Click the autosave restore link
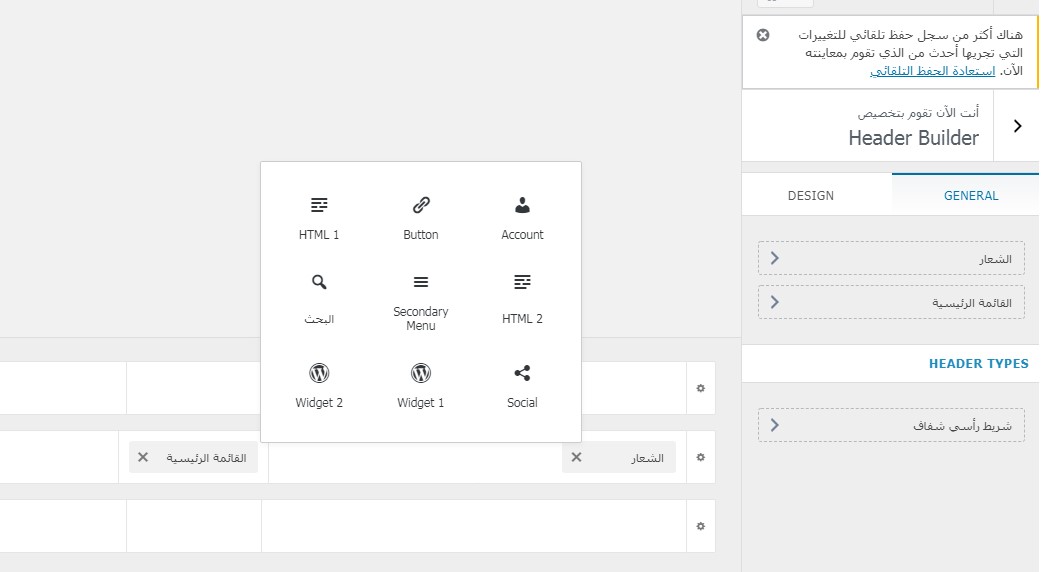Viewport: 1044px width, 572px height. click(932, 72)
